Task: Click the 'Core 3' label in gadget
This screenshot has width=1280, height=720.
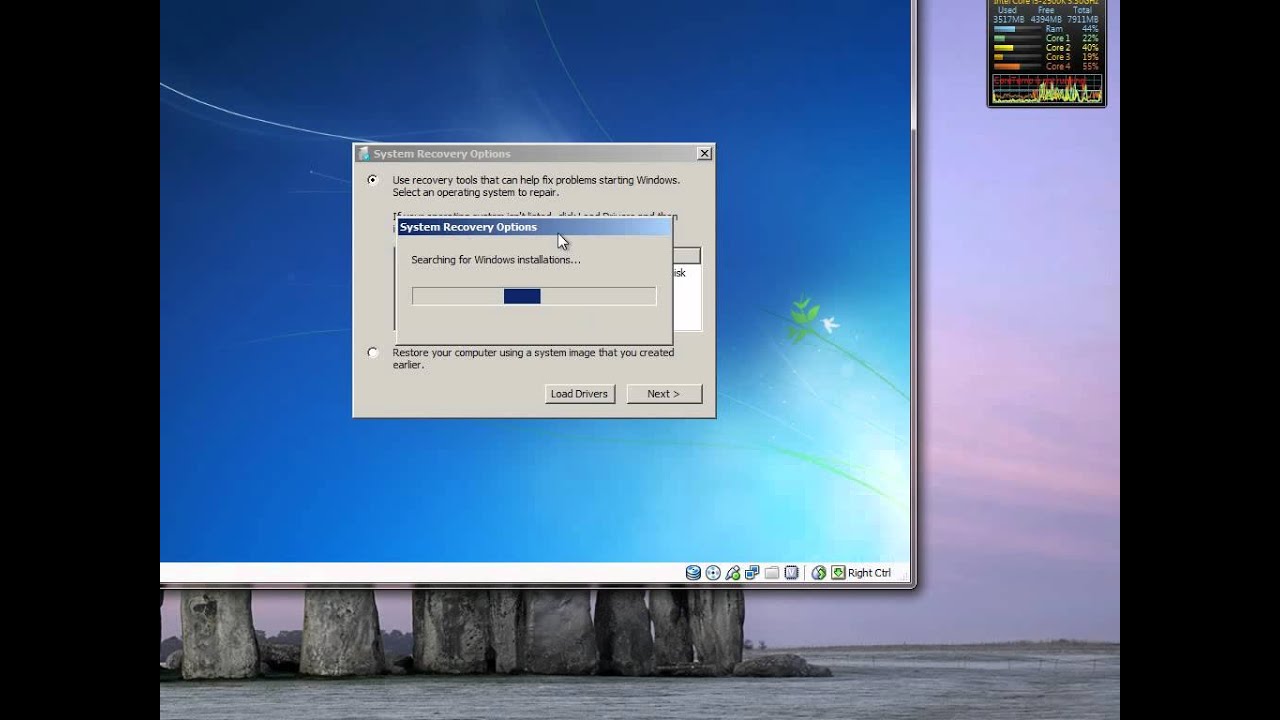Action: [1057, 58]
